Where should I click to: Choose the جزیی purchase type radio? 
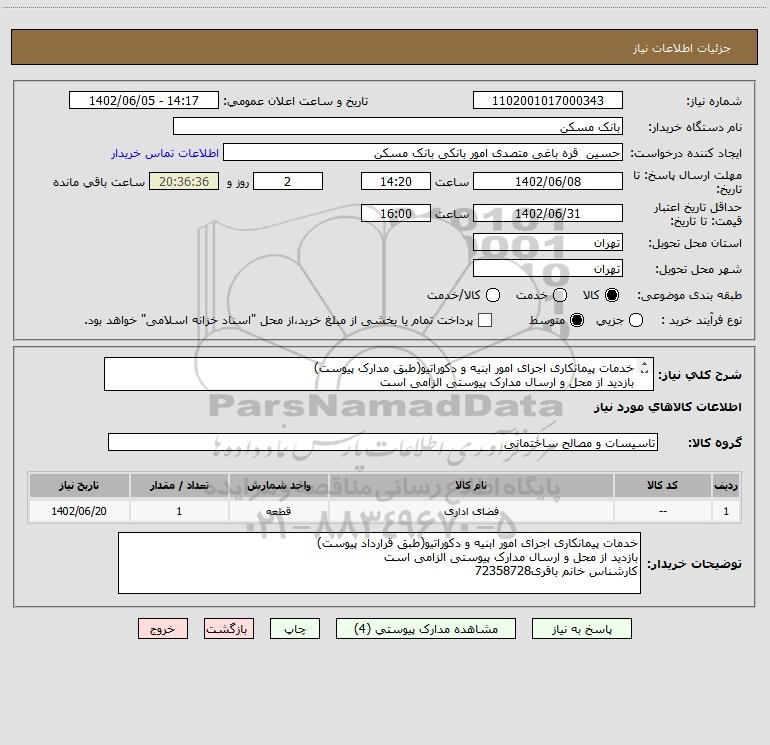636,320
